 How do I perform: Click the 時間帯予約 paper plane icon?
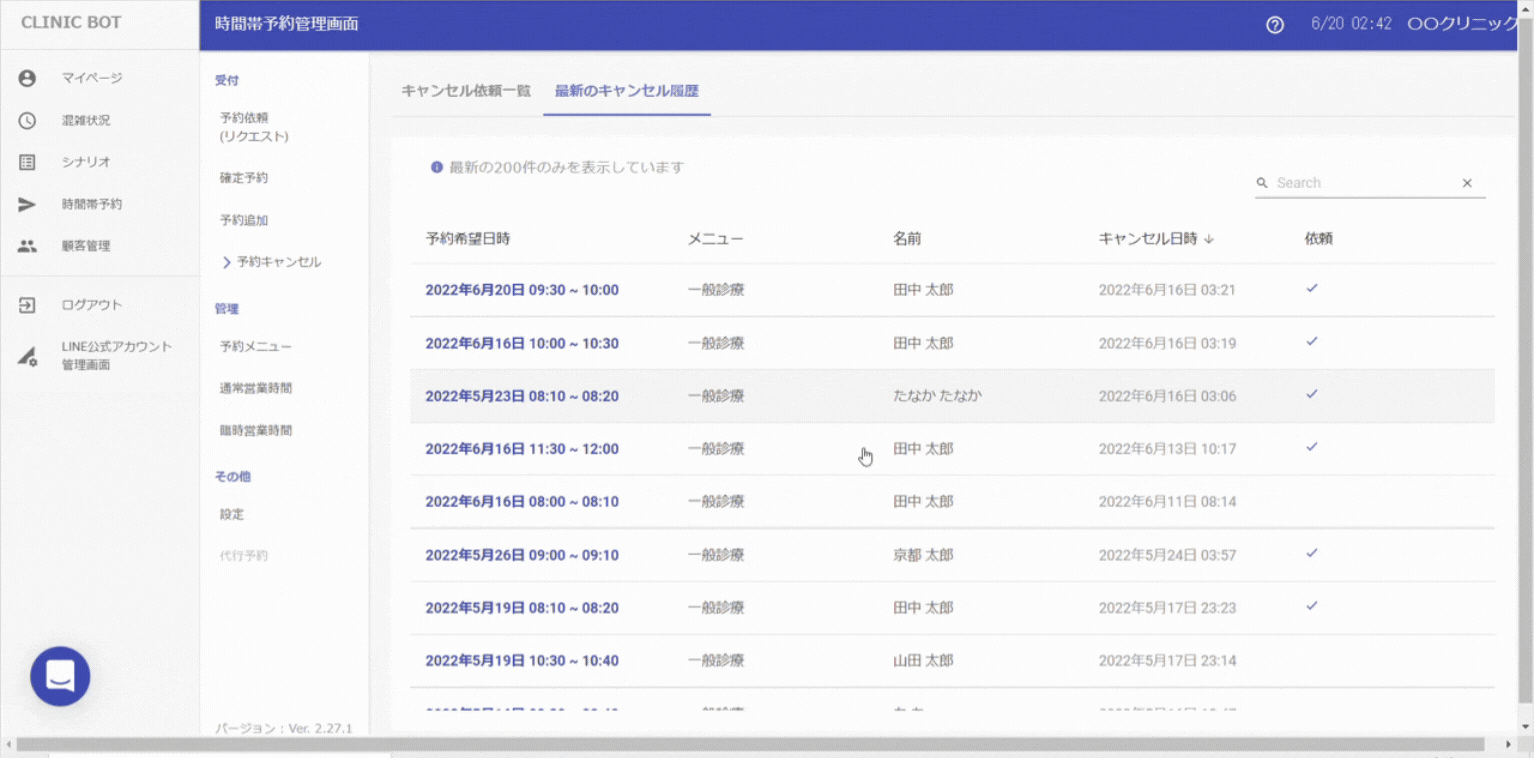27,204
